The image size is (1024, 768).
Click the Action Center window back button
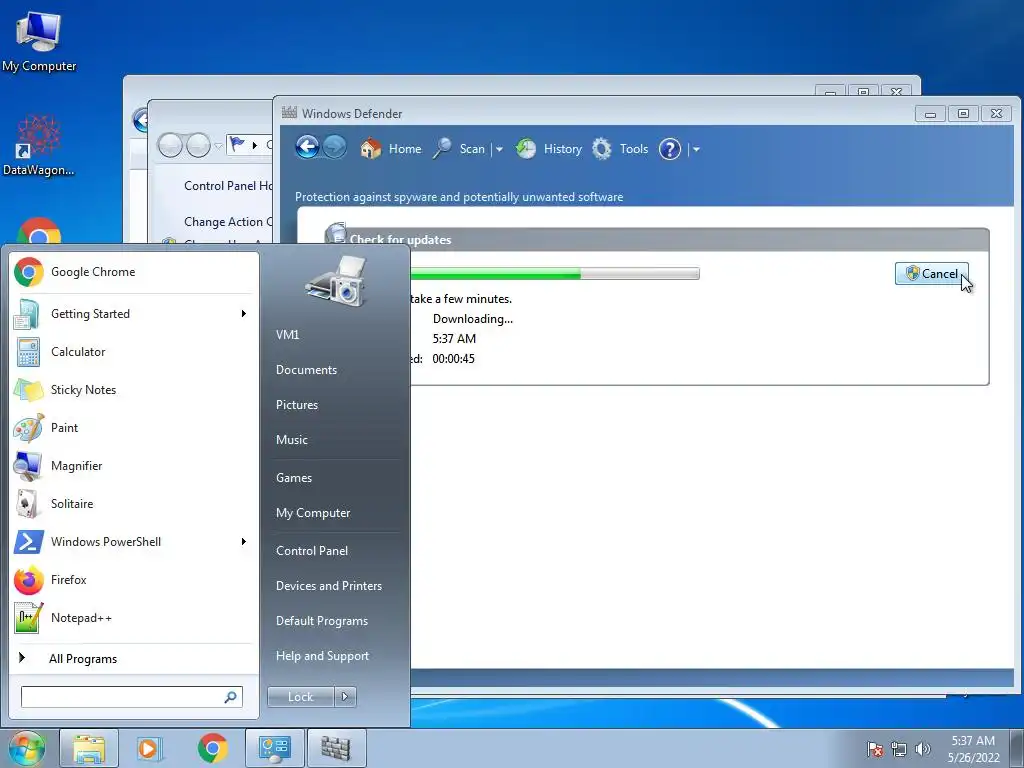click(170, 145)
